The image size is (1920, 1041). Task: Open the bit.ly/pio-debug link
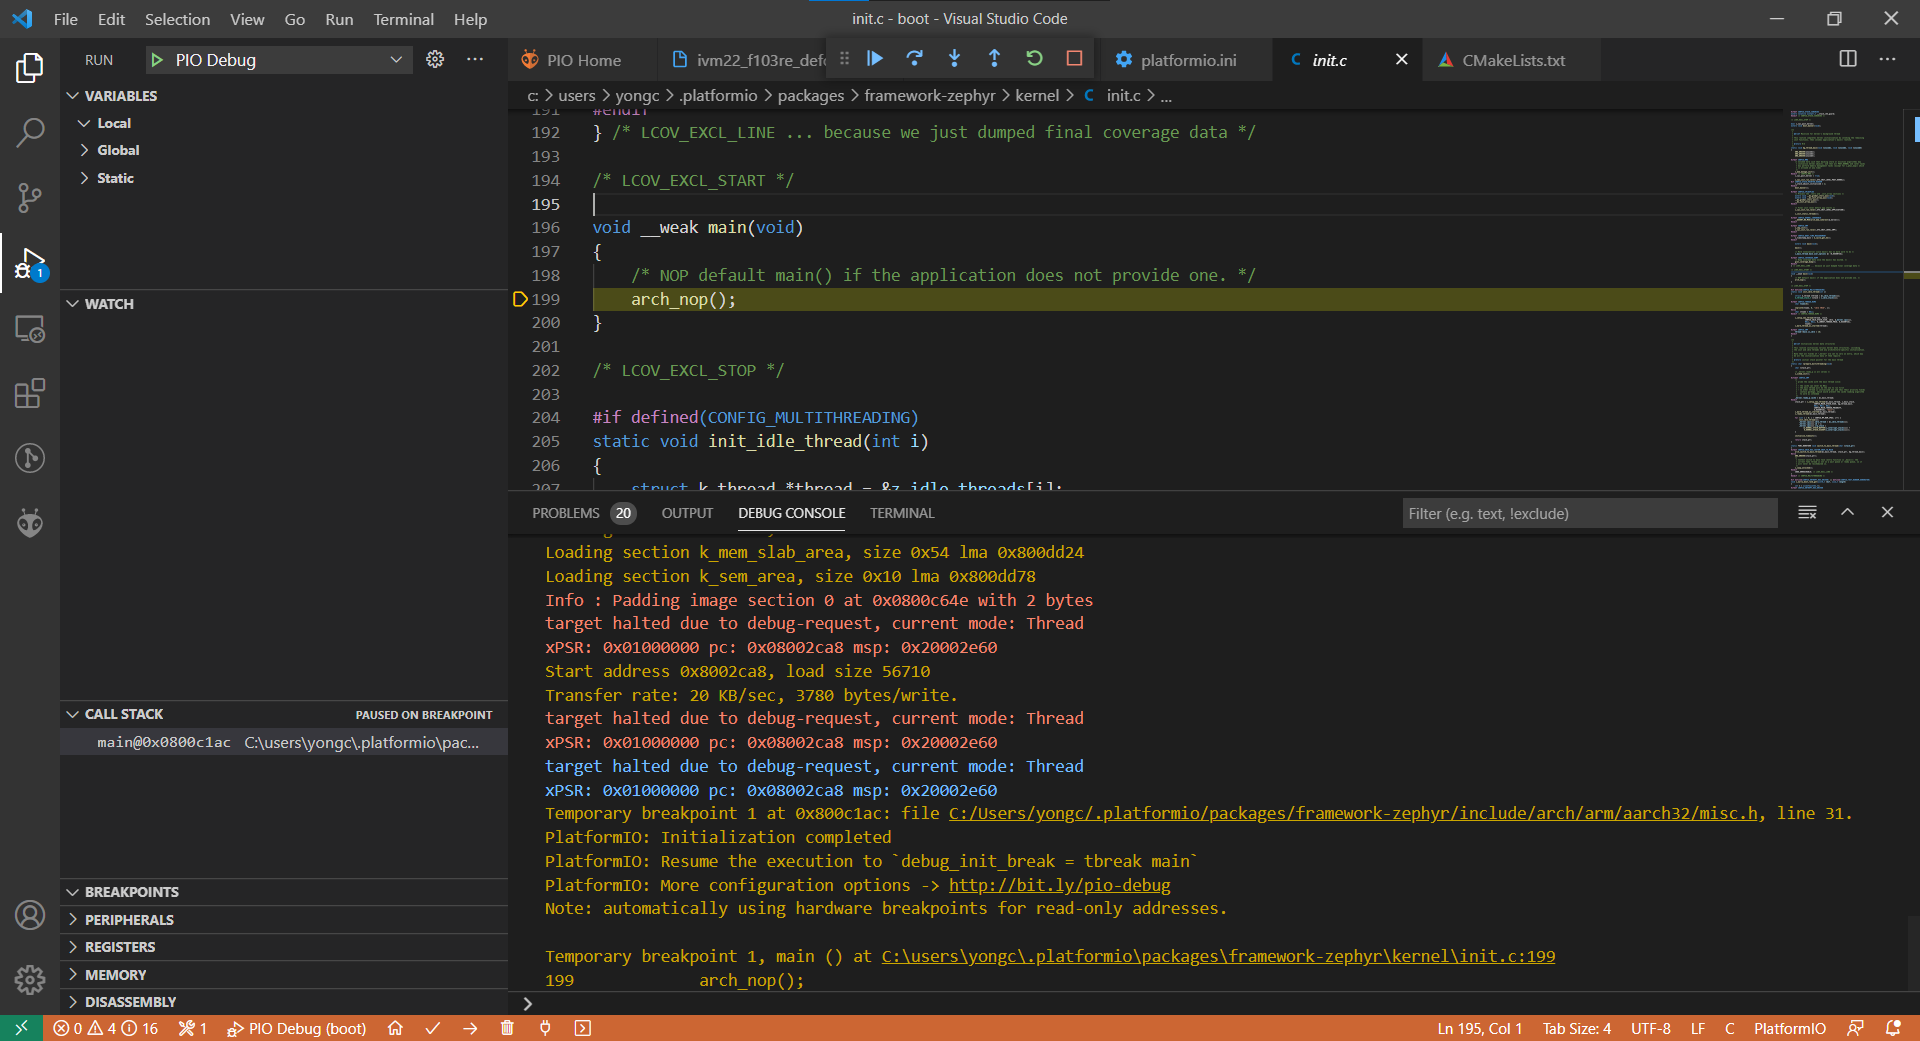click(x=1059, y=885)
